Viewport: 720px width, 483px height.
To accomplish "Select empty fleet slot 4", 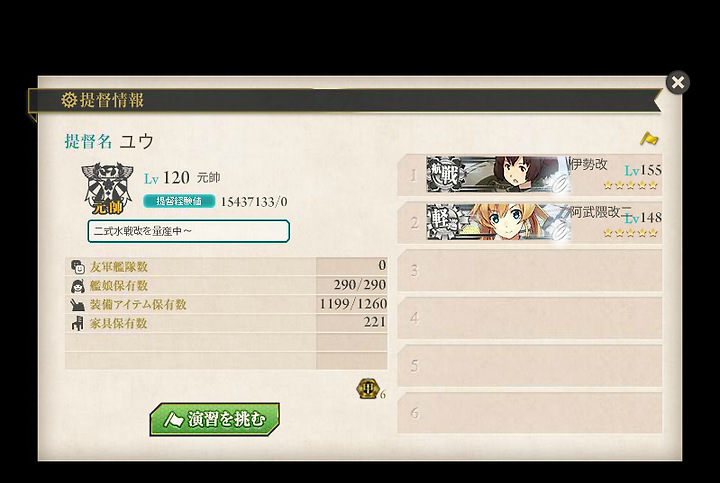I will pos(530,318).
